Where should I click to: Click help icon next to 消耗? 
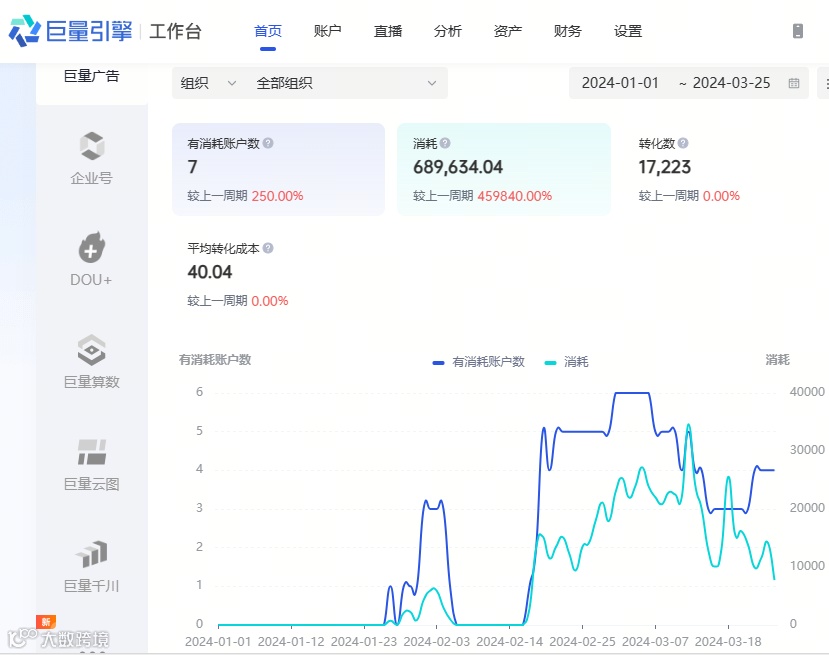pyautogui.click(x=445, y=143)
